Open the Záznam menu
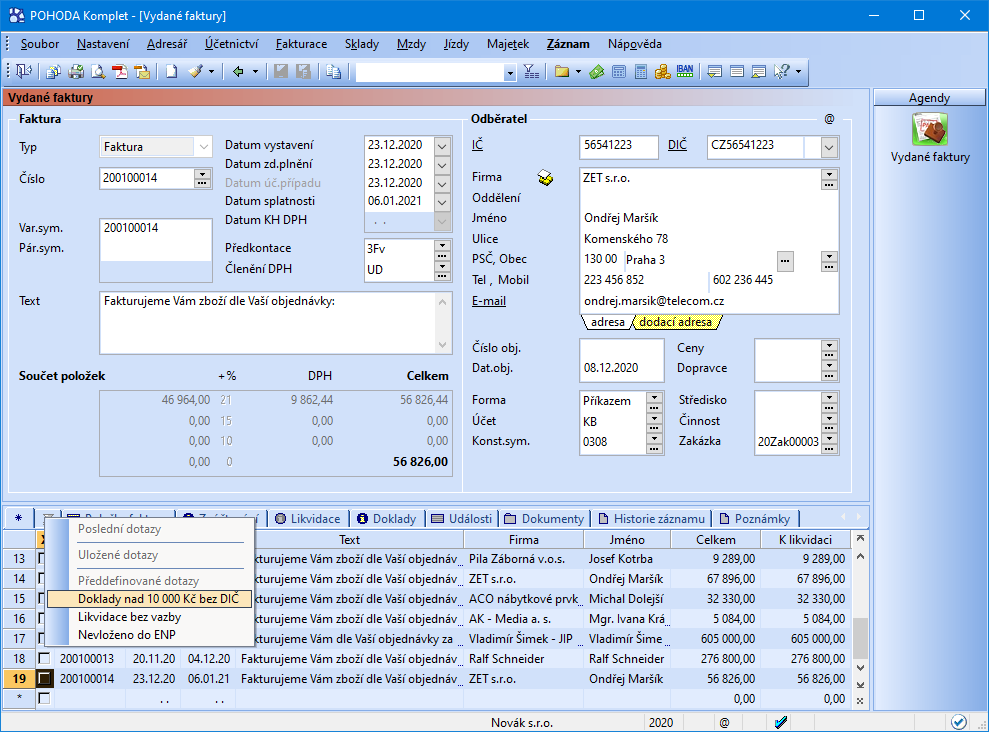989x732 pixels. pos(568,44)
